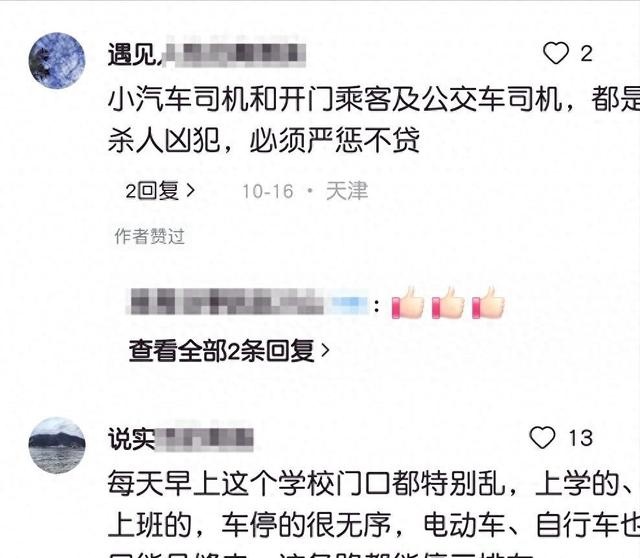Expand the 2回复 replies link
Image resolution: width=640 pixels, height=558 pixels.
point(160,191)
